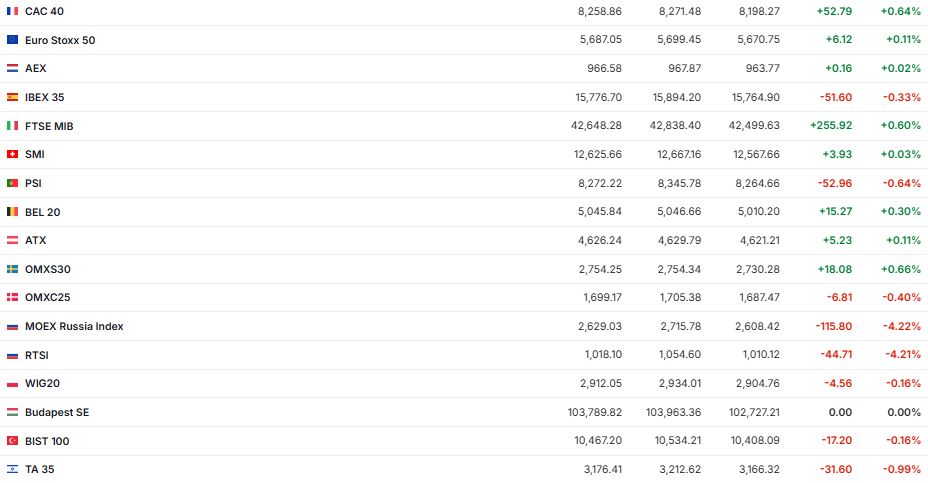Click the Israel flag icon beside TA 35
Viewport: 928px width, 483px height.
coord(12,469)
